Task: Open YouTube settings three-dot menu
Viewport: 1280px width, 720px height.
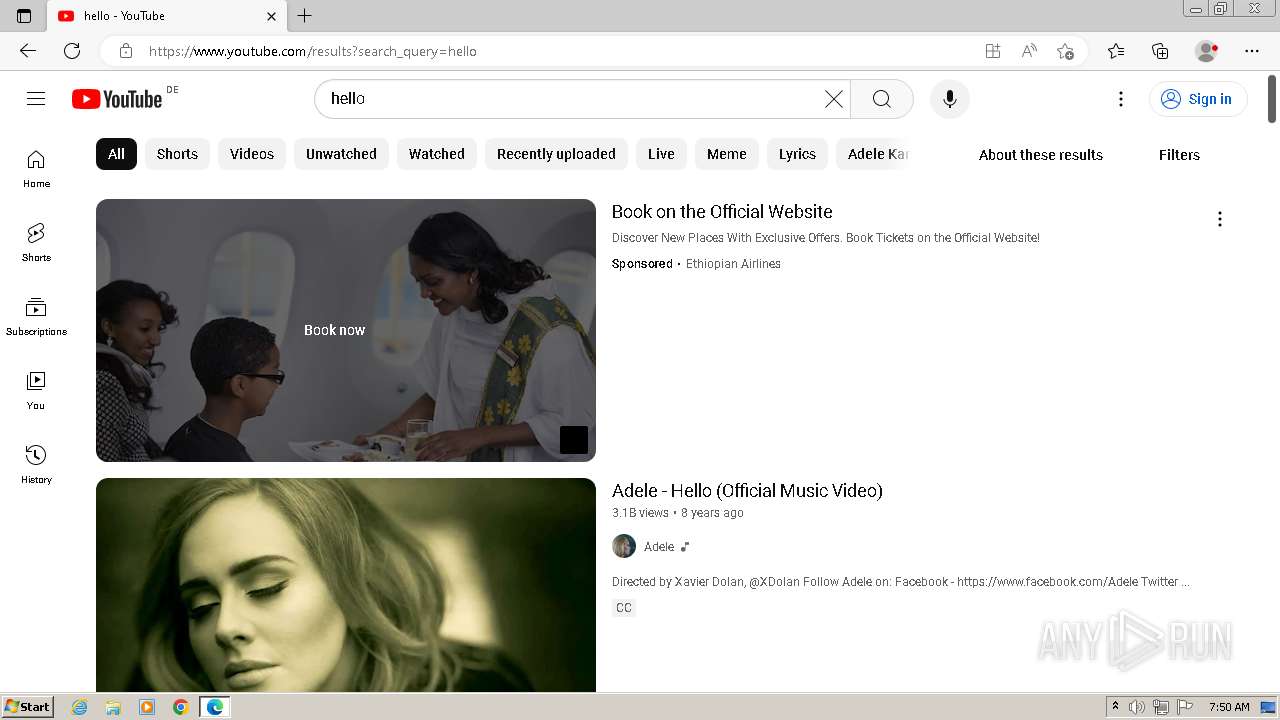Action: 1121,98
